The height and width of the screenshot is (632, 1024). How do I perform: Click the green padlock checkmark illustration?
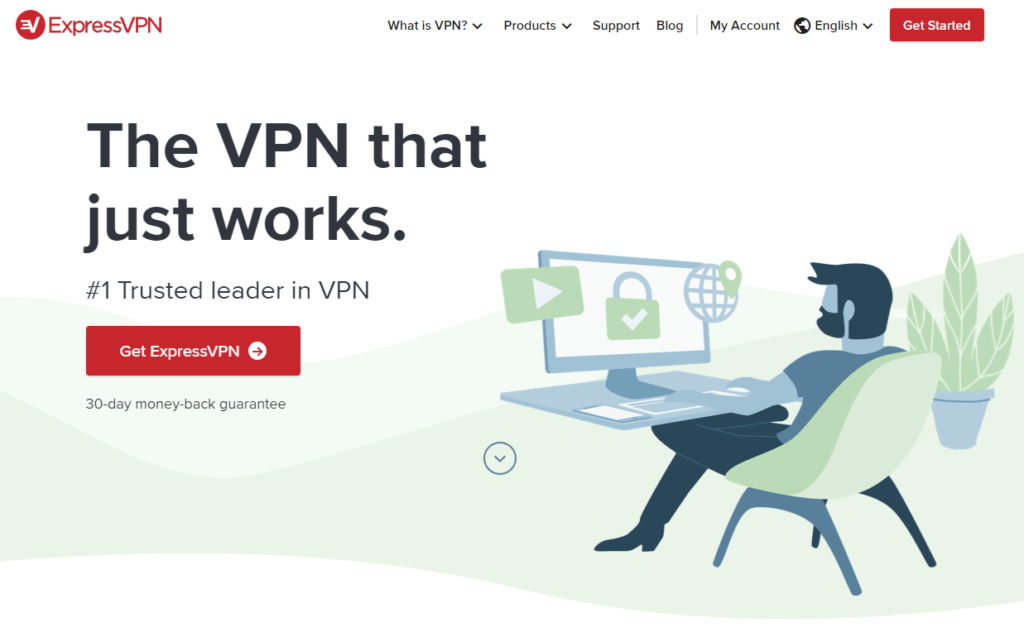pos(632,307)
